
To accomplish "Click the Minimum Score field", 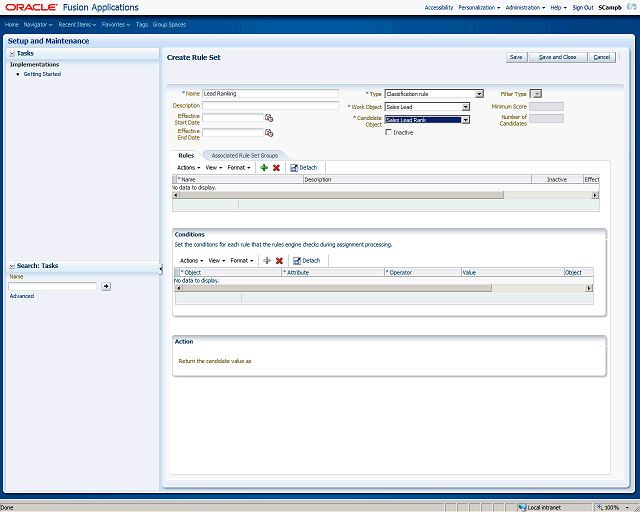I will (x=547, y=107).
